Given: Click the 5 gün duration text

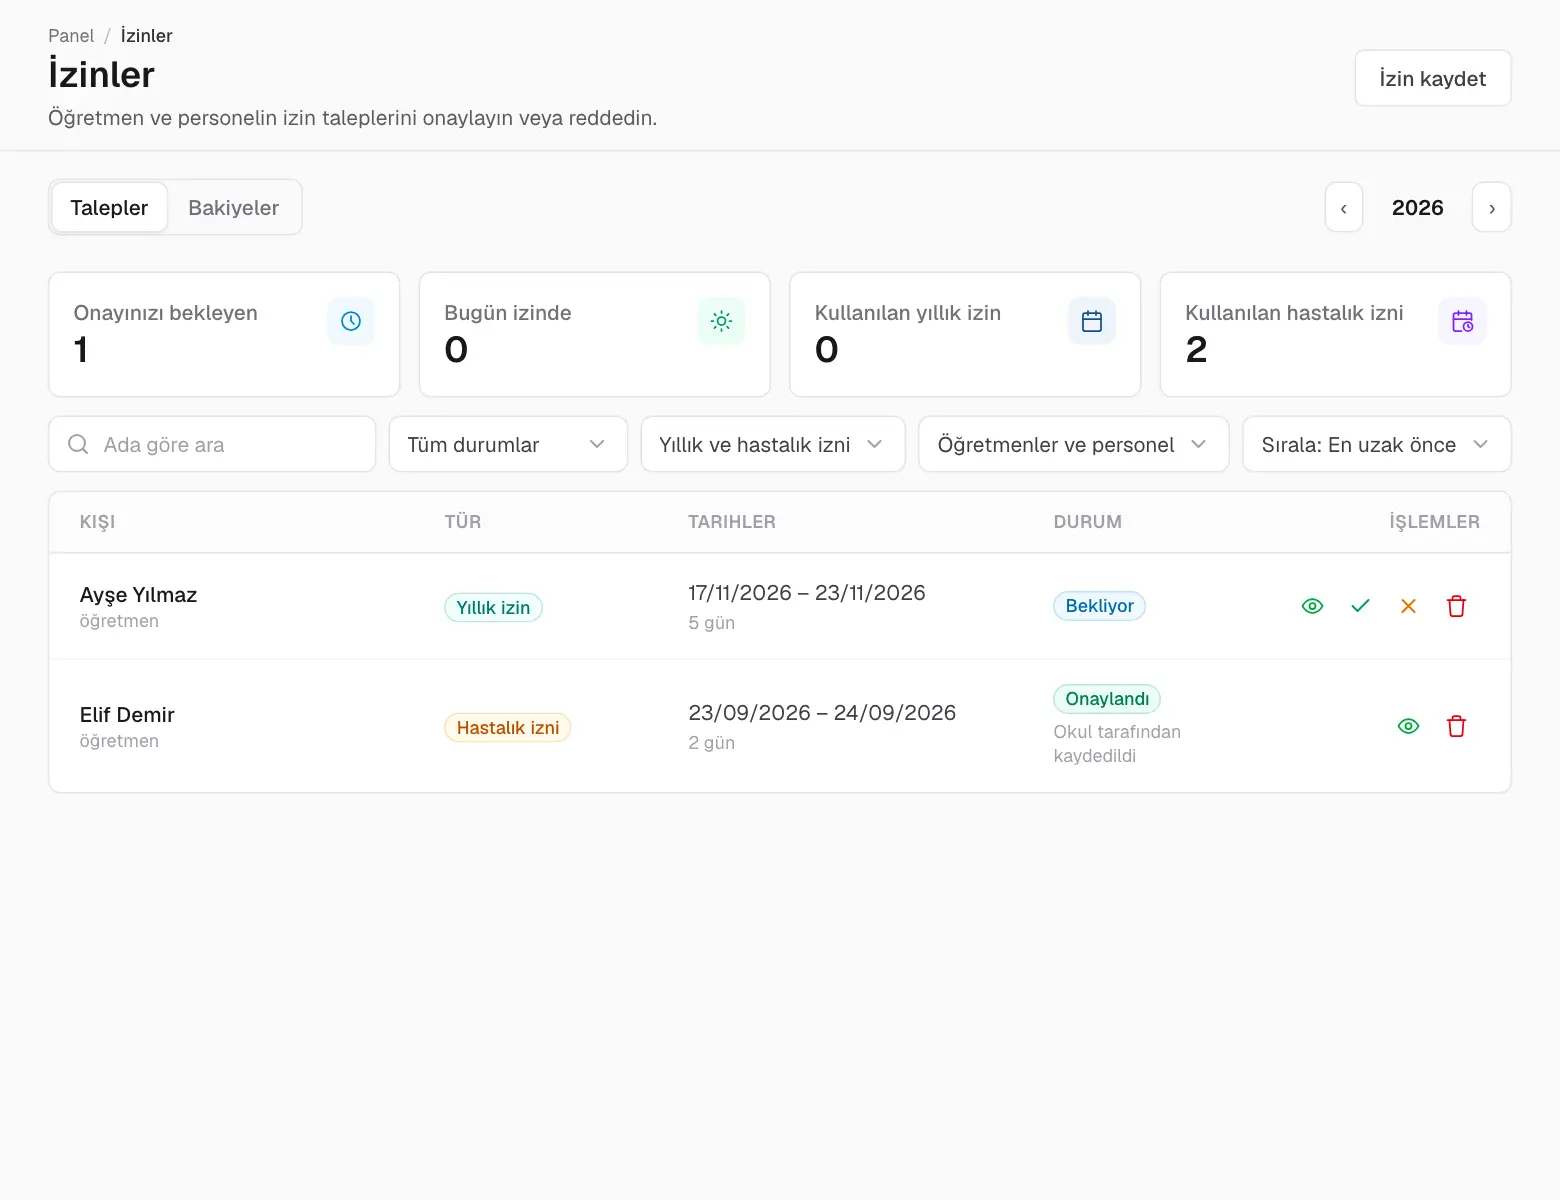Looking at the screenshot, I should click(x=711, y=623).
